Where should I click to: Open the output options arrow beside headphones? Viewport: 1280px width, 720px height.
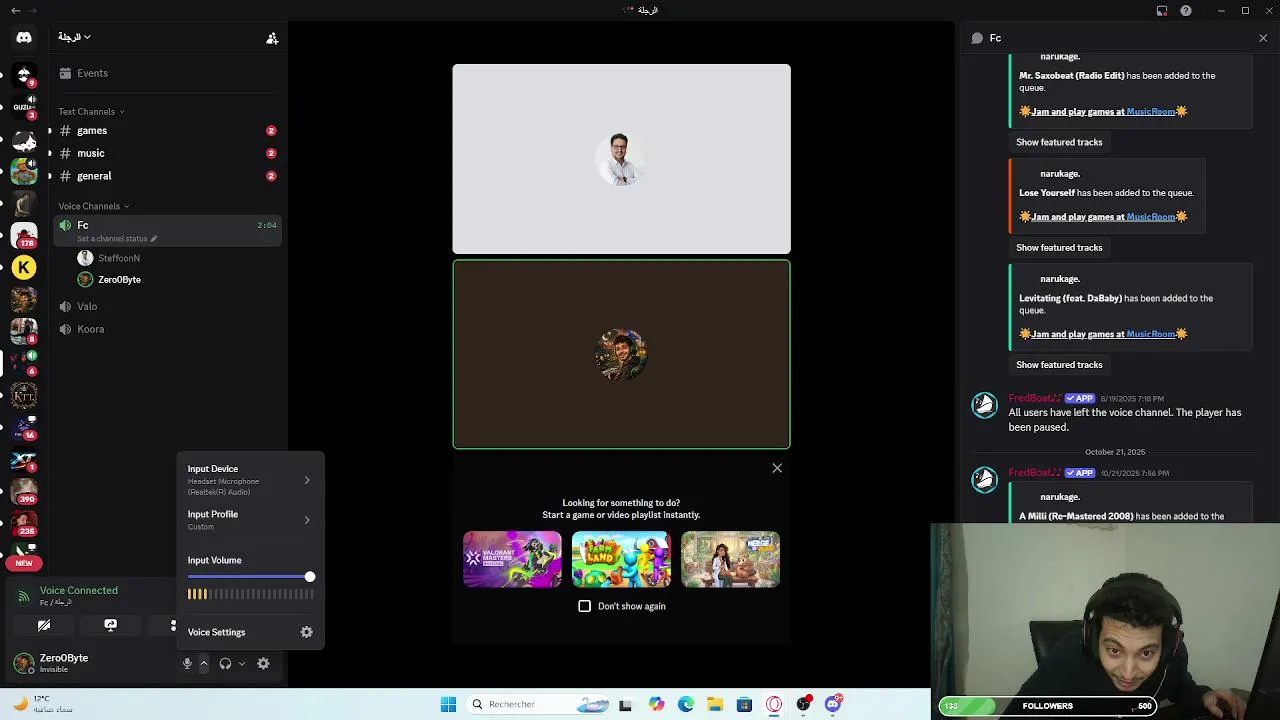242,663
